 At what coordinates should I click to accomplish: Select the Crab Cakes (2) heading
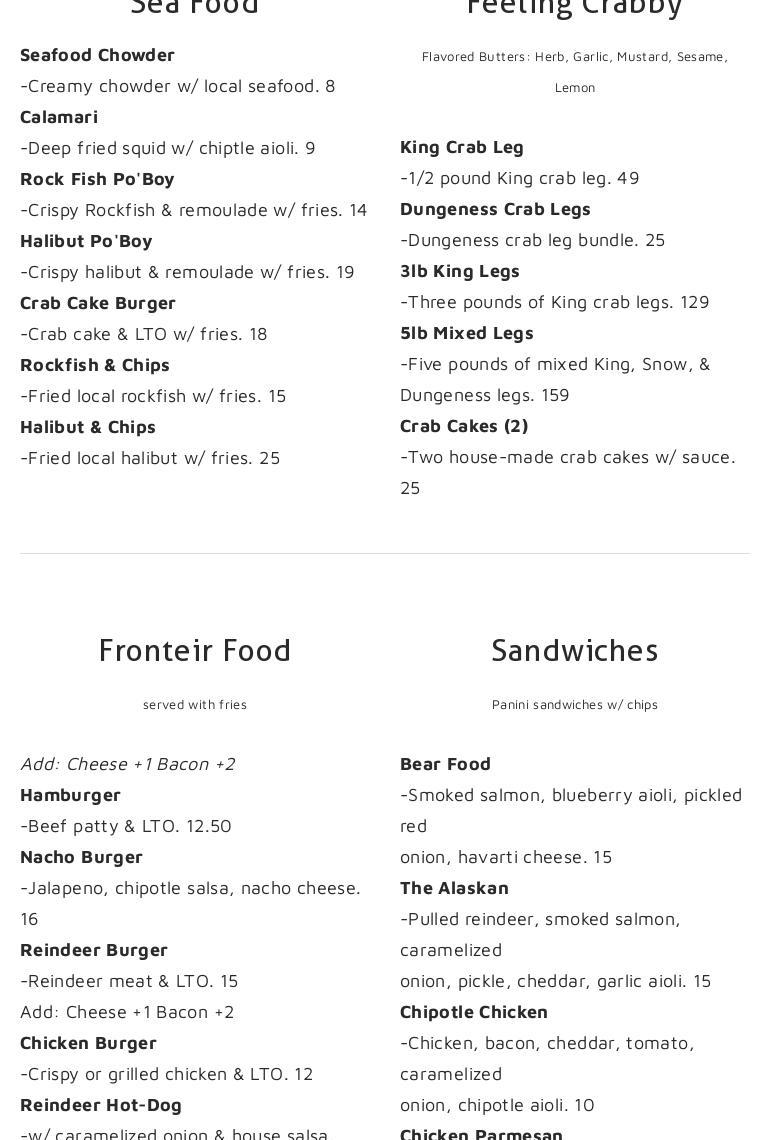(464, 426)
